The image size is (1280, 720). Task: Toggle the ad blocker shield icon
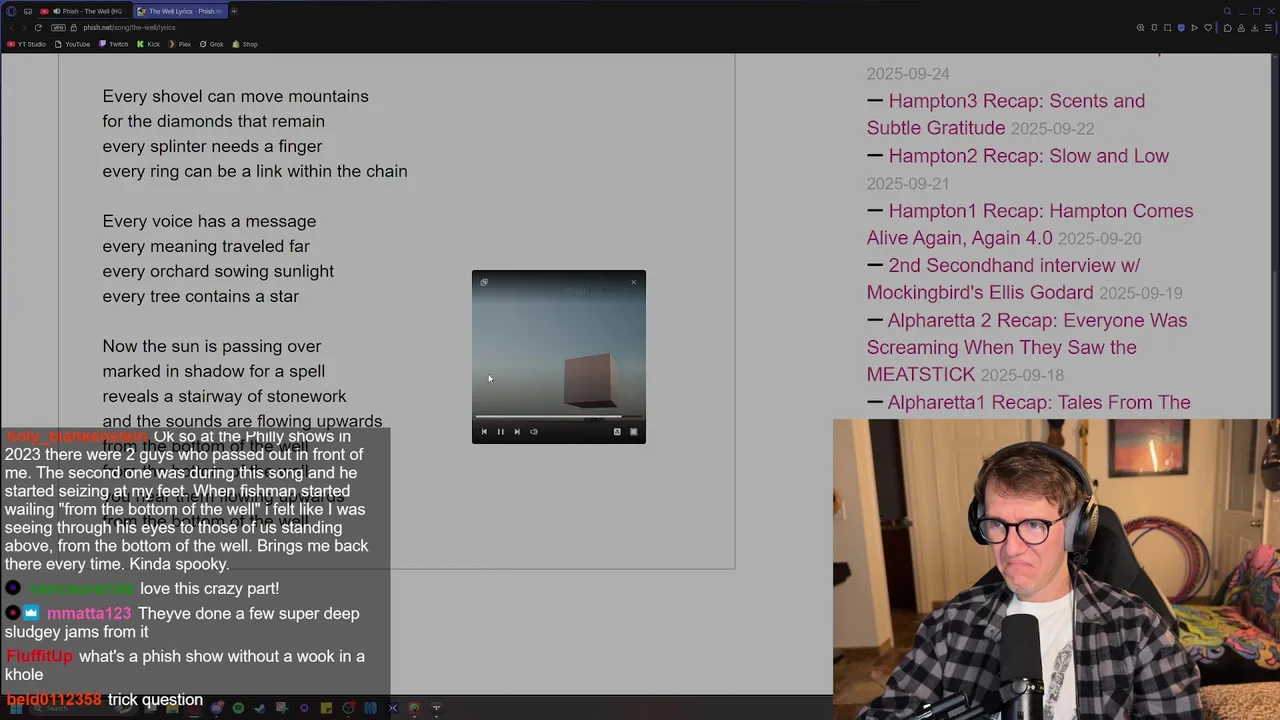pyautogui.click(x=1181, y=28)
